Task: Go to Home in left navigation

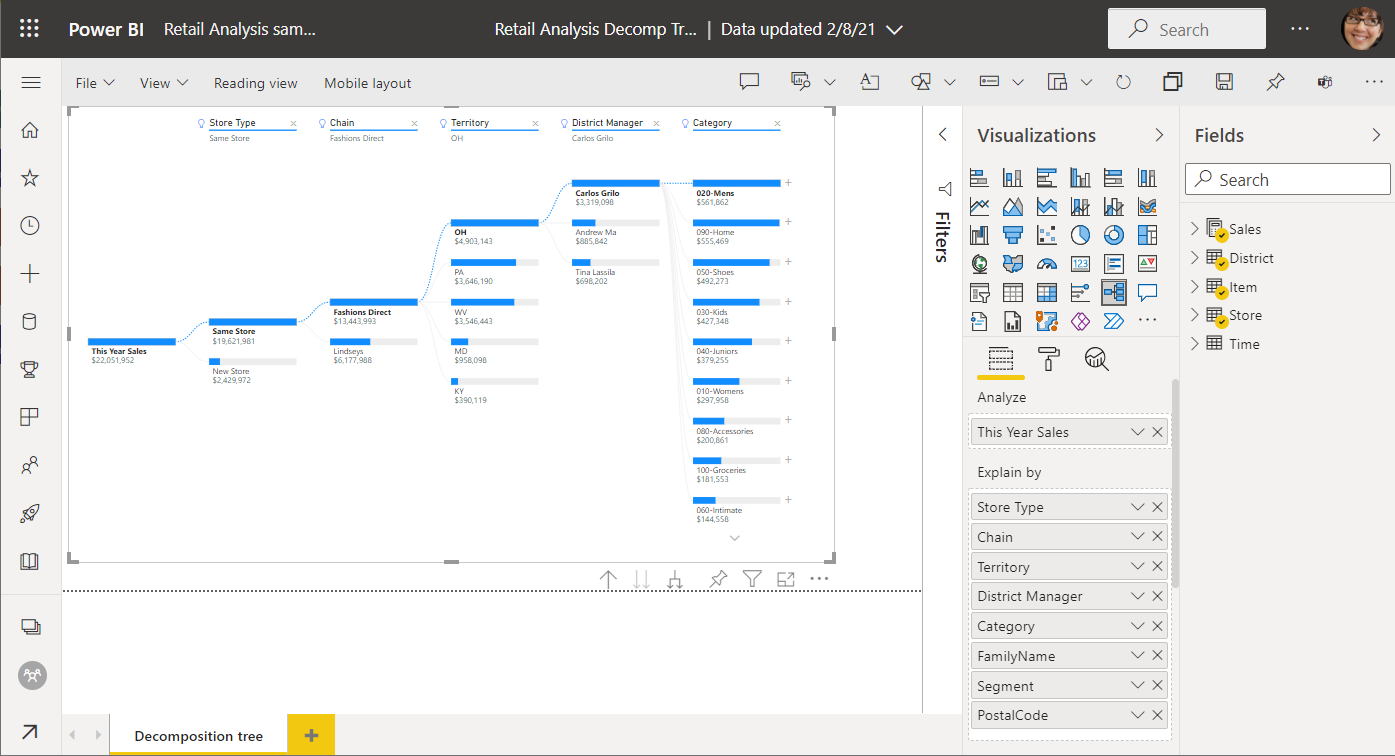Action: coord(30,130)
